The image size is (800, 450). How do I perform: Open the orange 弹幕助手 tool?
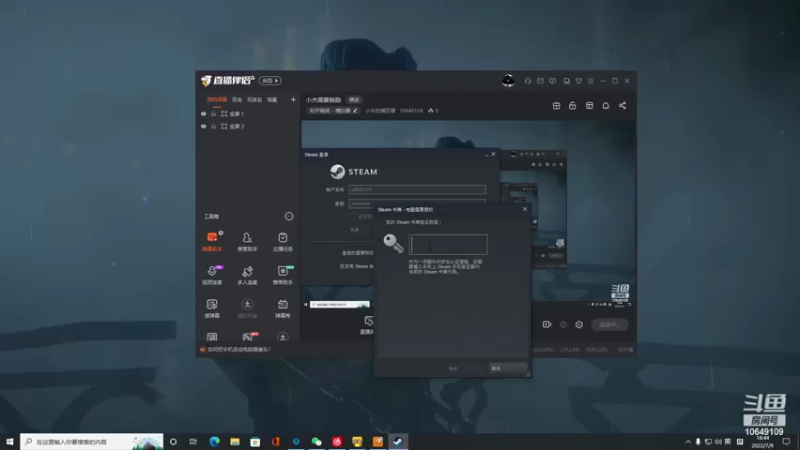212,241
